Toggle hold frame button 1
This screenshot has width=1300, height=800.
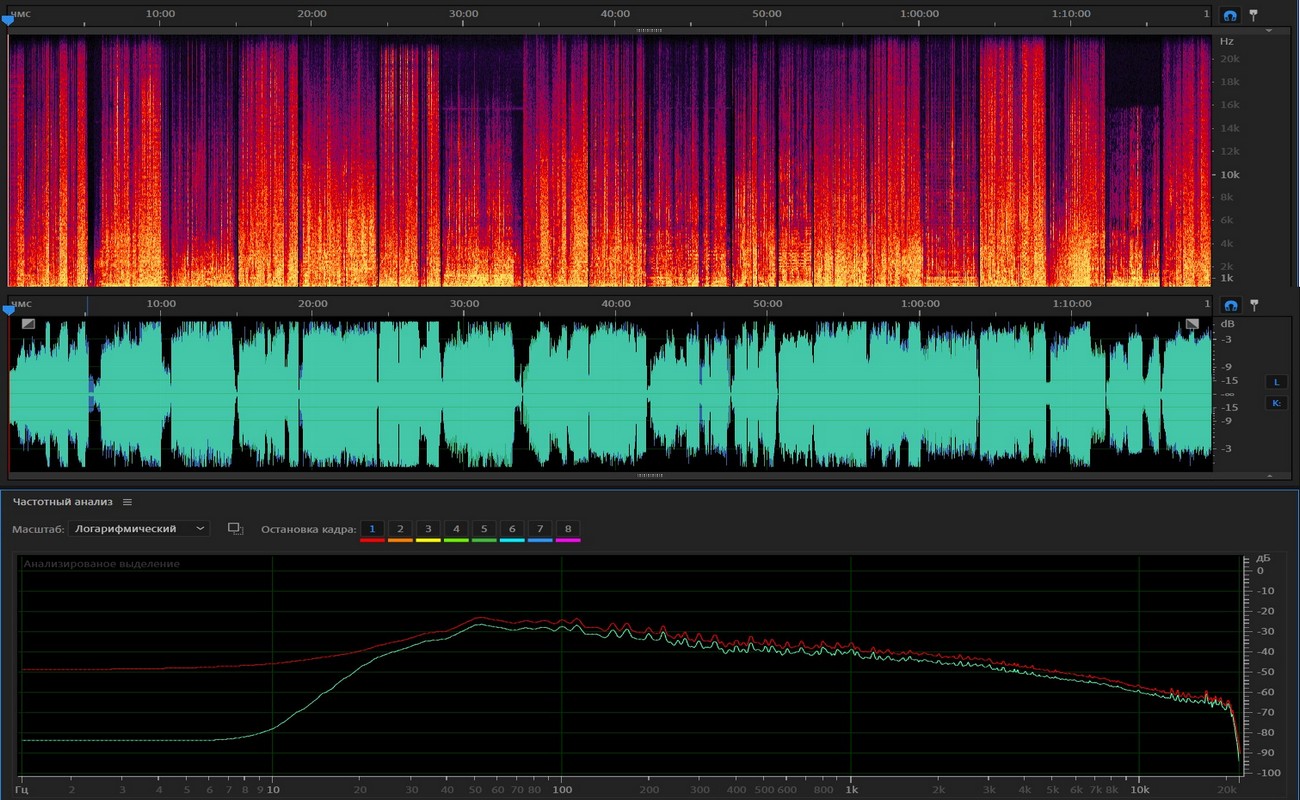pos(372,529)
